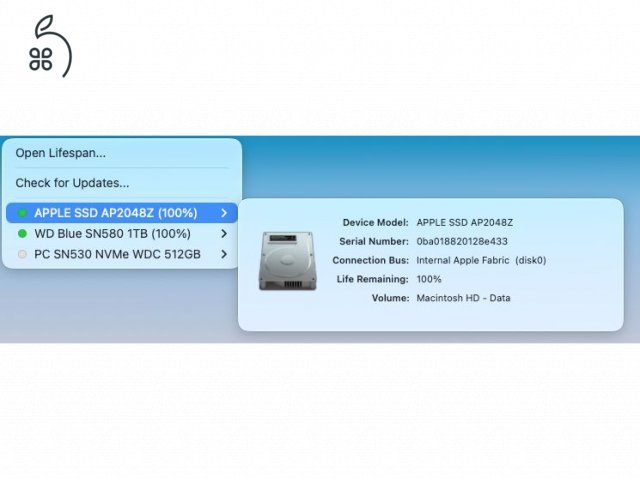Select WD Blue SN580 1TB drive entry
This screenshot has width=640, height=480.
[x=122, y=233]
